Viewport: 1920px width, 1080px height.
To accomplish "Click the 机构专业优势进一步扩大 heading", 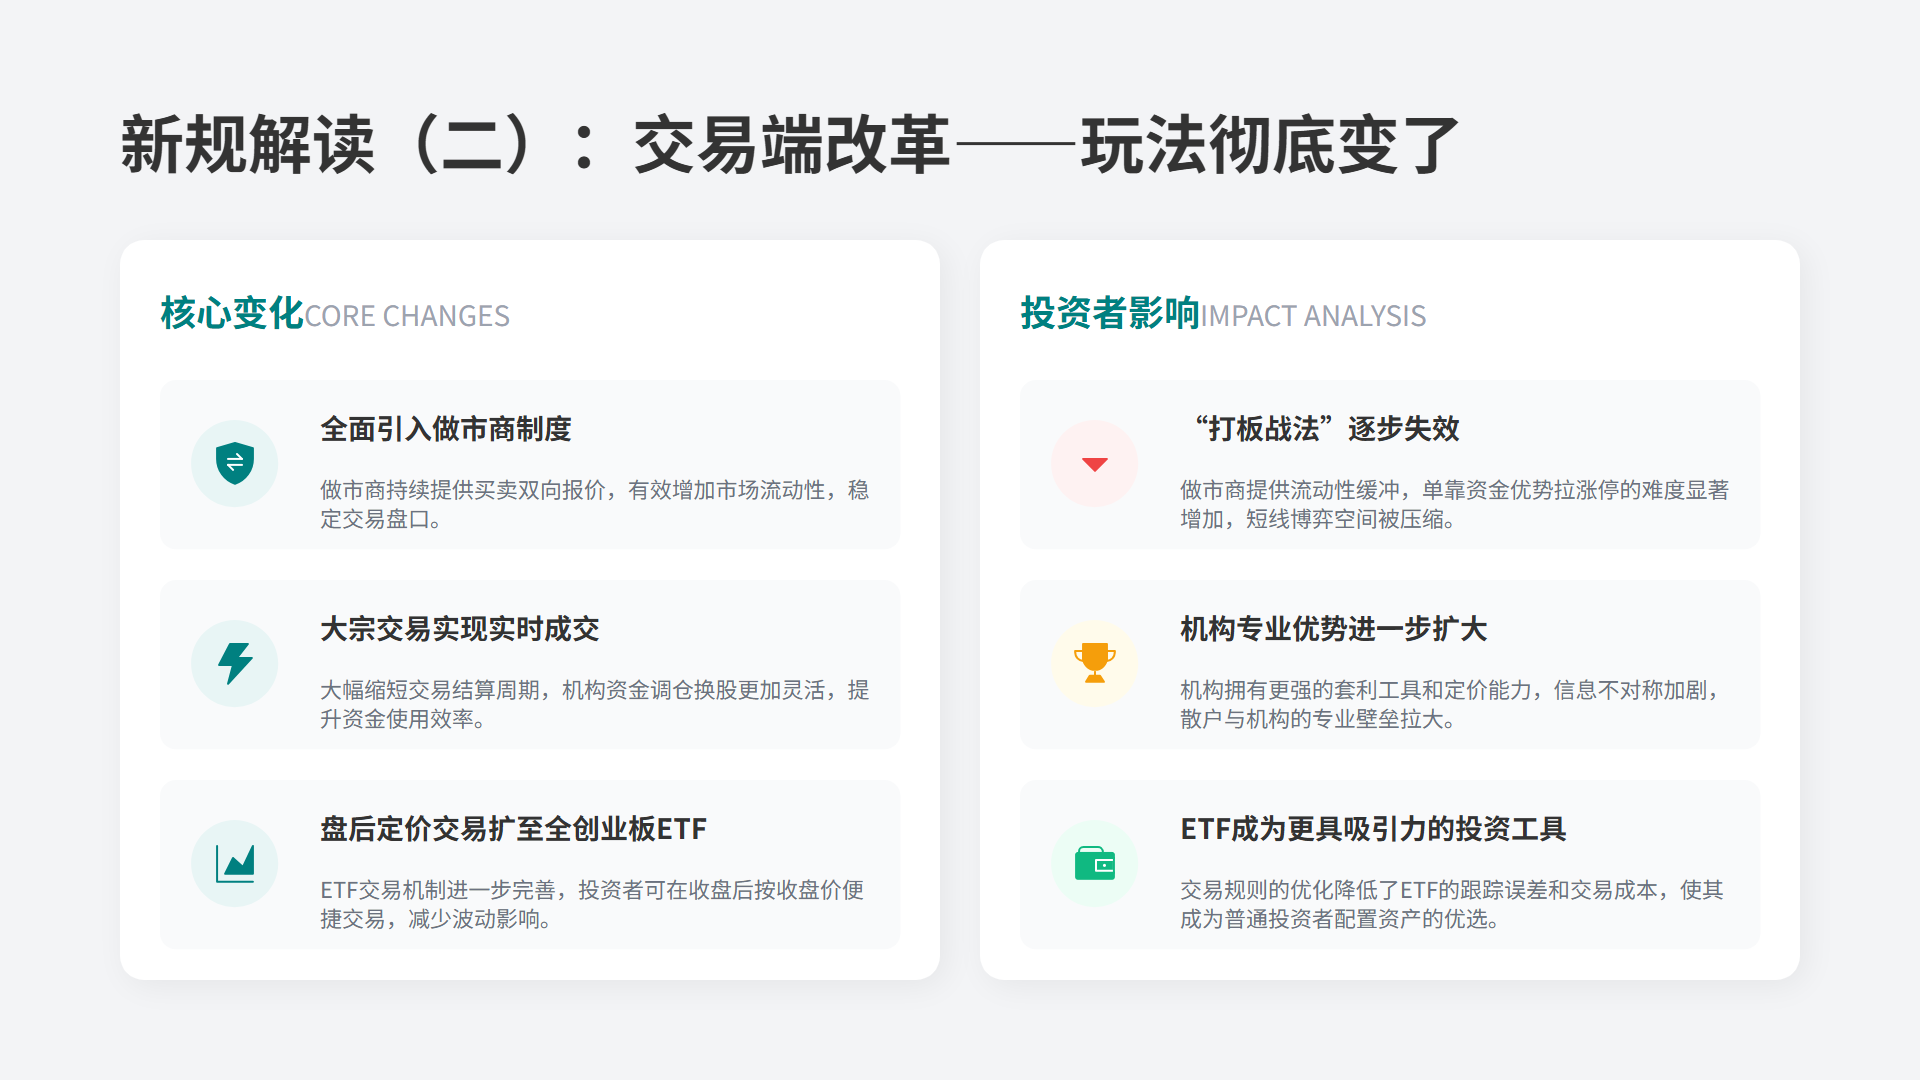I will point(1333,629).
